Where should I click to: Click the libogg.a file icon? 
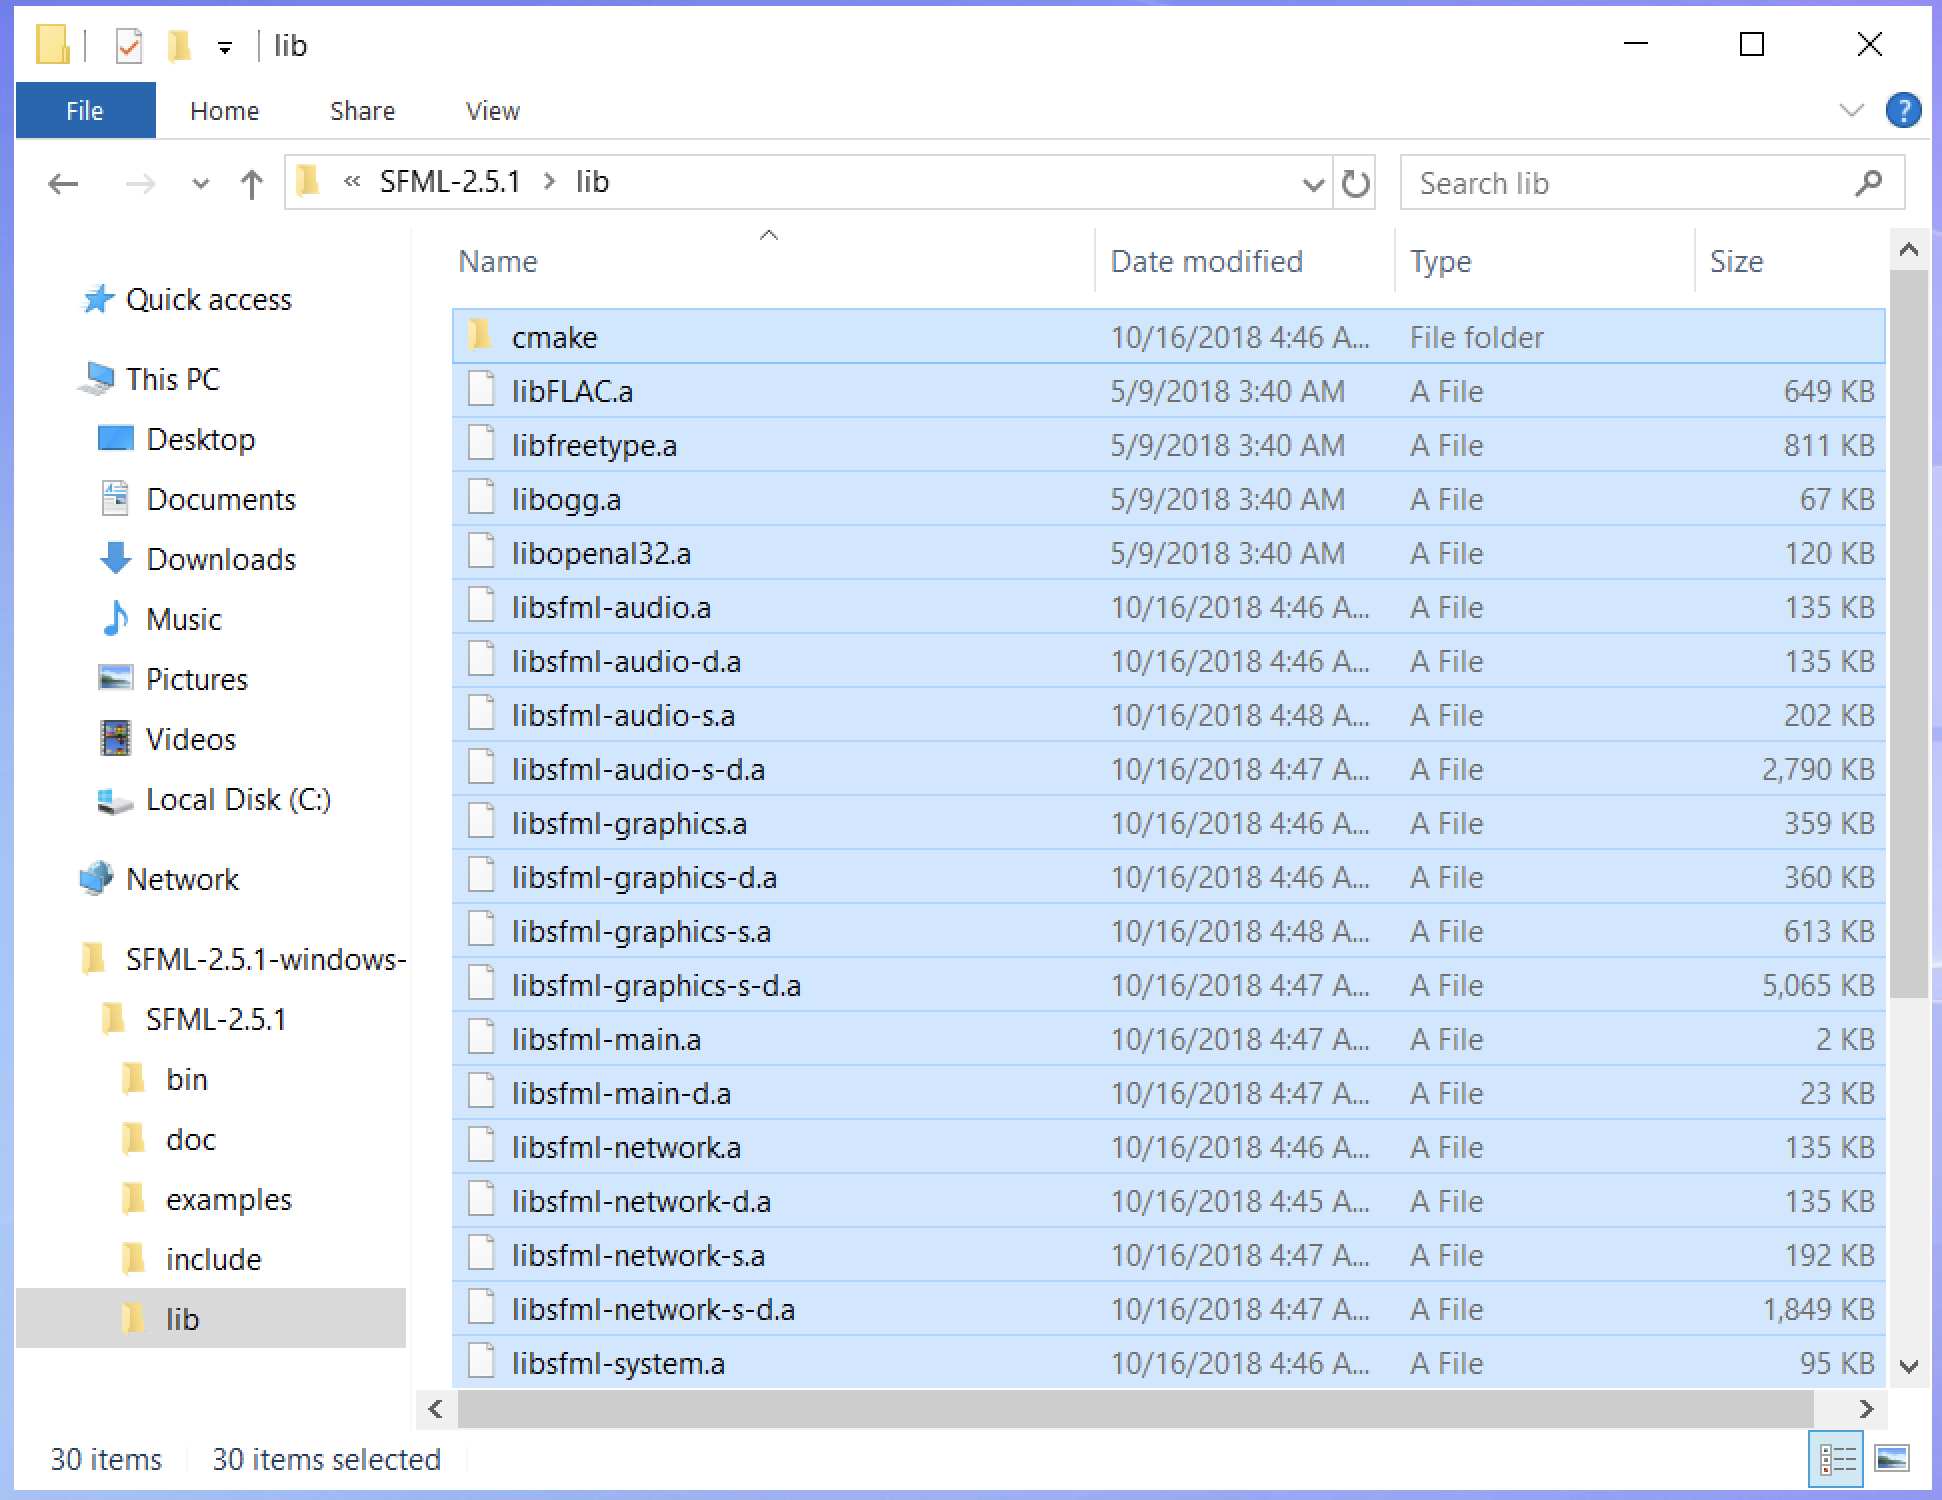click(x=481, y=497)
